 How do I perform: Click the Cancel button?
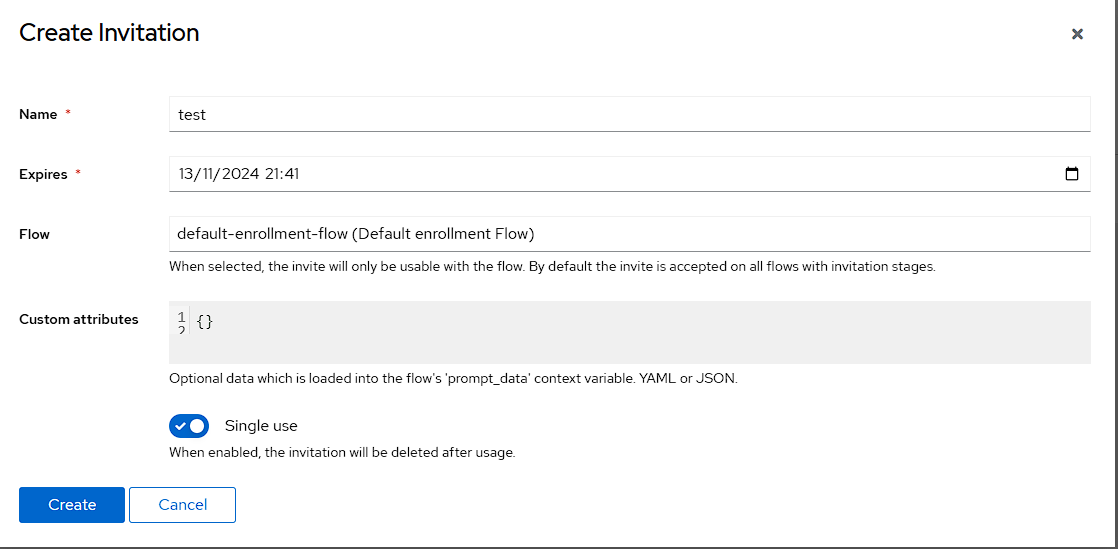[182, 505]
